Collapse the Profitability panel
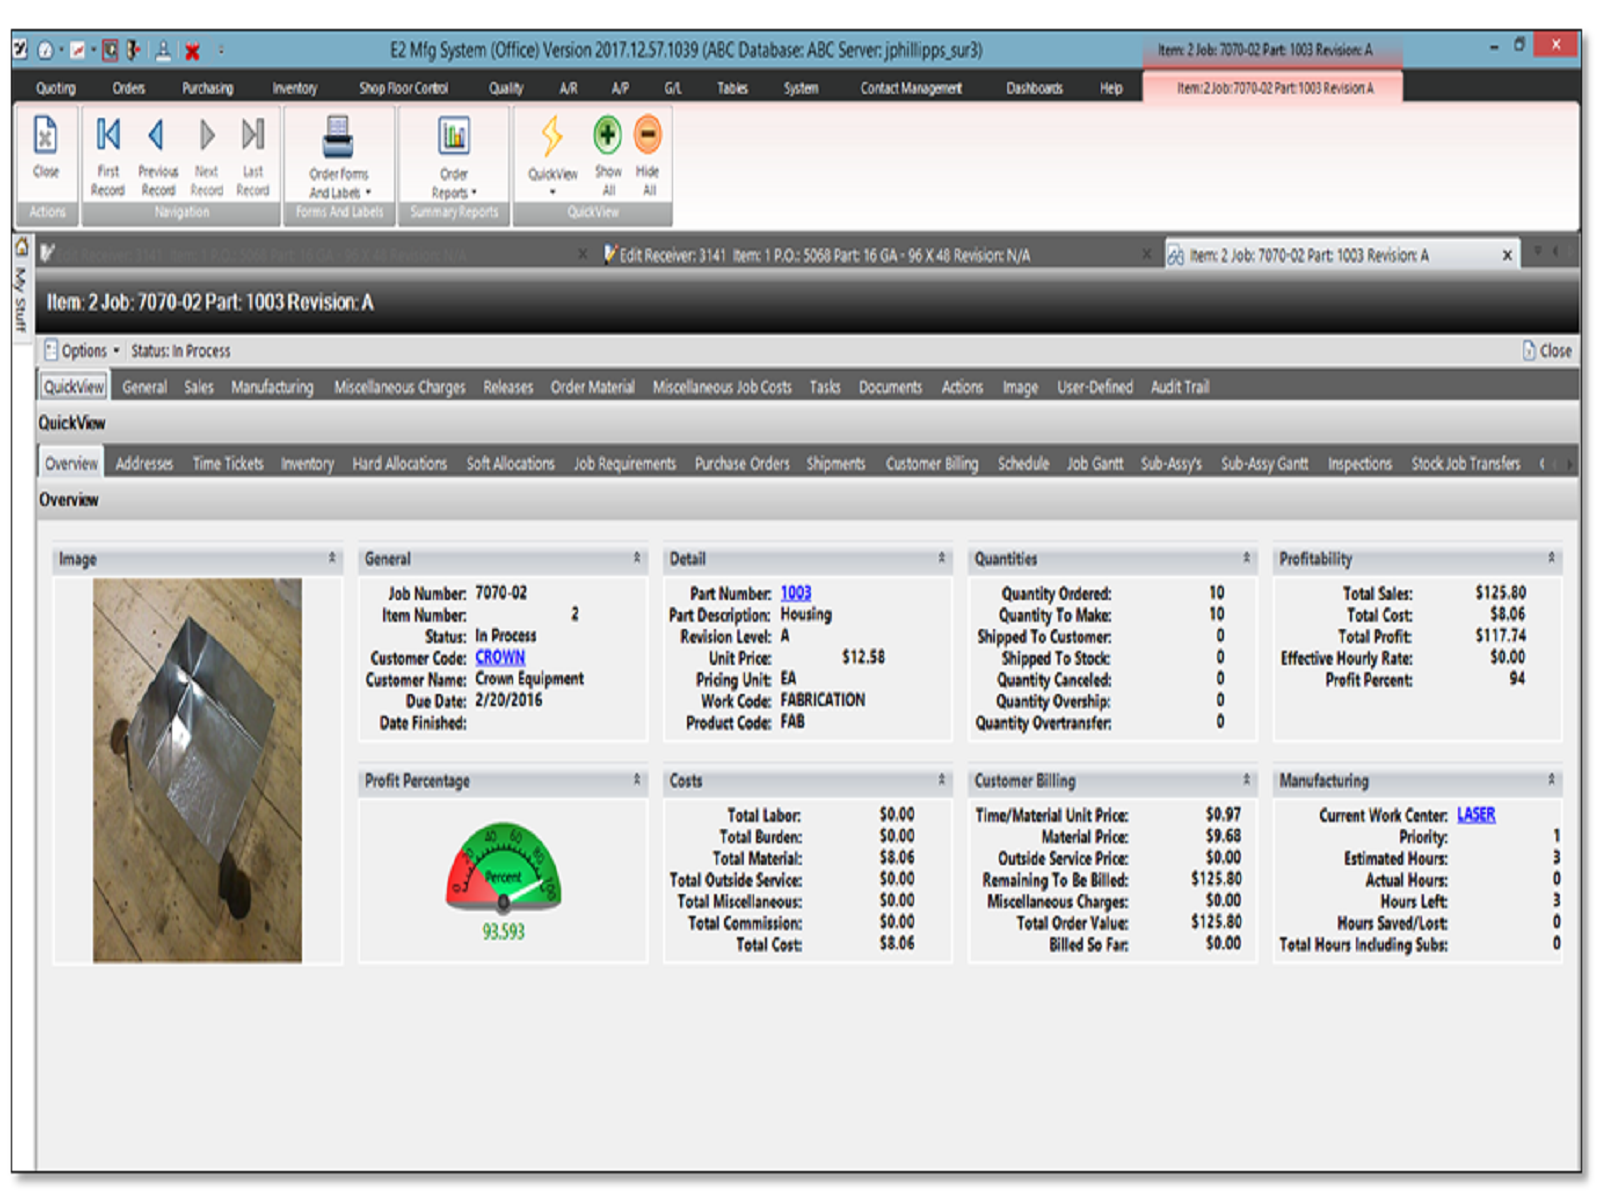This screenshot has height=1200, width=1600. (1551, 558)
